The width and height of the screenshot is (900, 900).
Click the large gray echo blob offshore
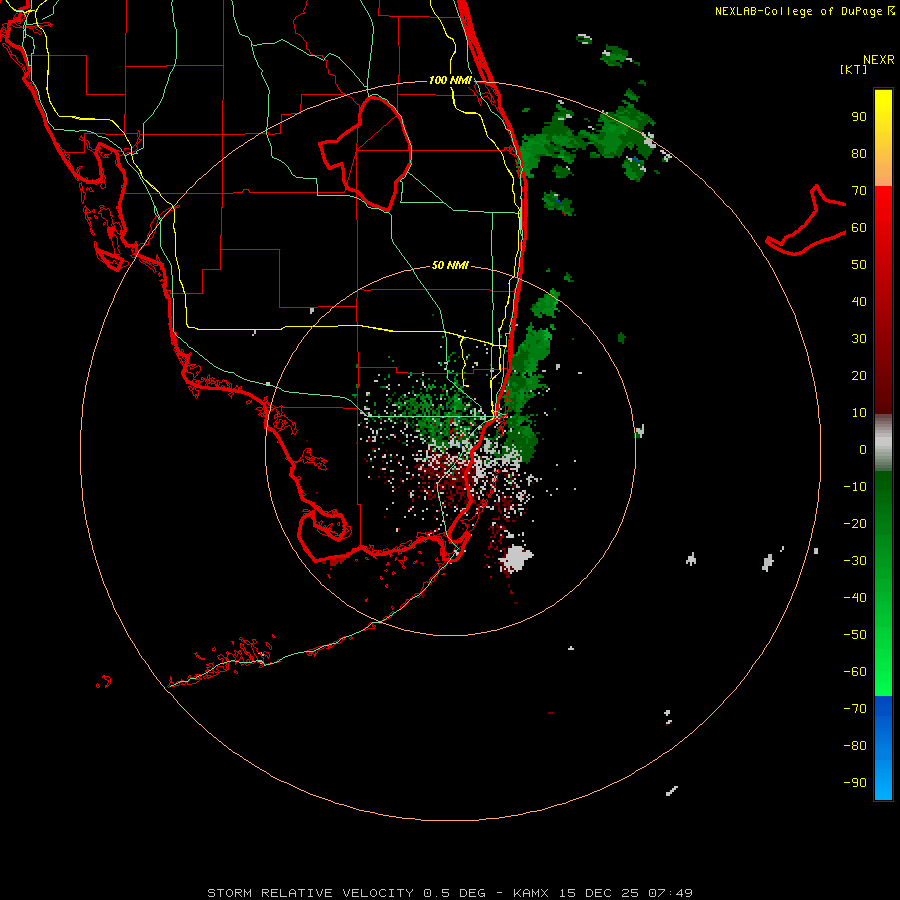click(x=516, y=558)
